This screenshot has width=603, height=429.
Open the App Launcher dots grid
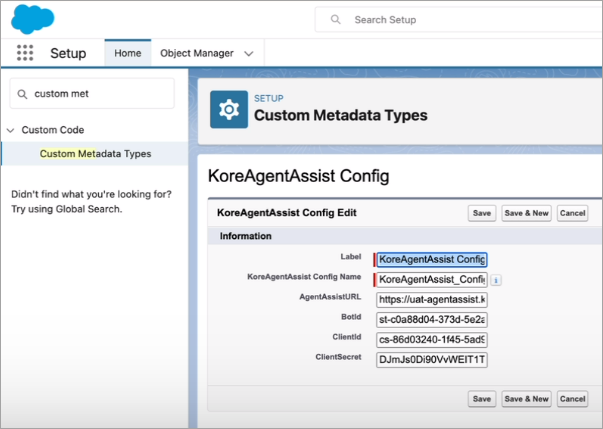[x=25, y=53]
